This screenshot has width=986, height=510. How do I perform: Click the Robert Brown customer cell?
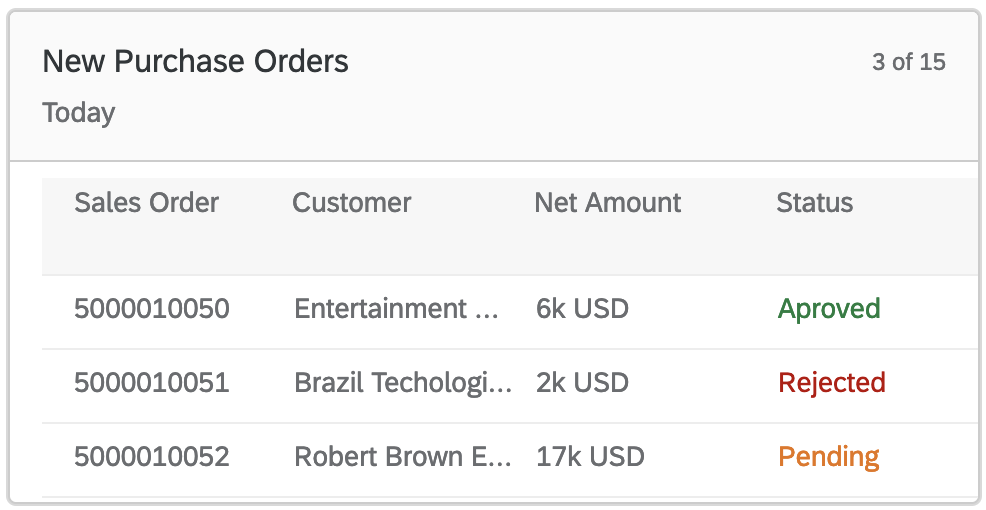click(x=403, y=458)
